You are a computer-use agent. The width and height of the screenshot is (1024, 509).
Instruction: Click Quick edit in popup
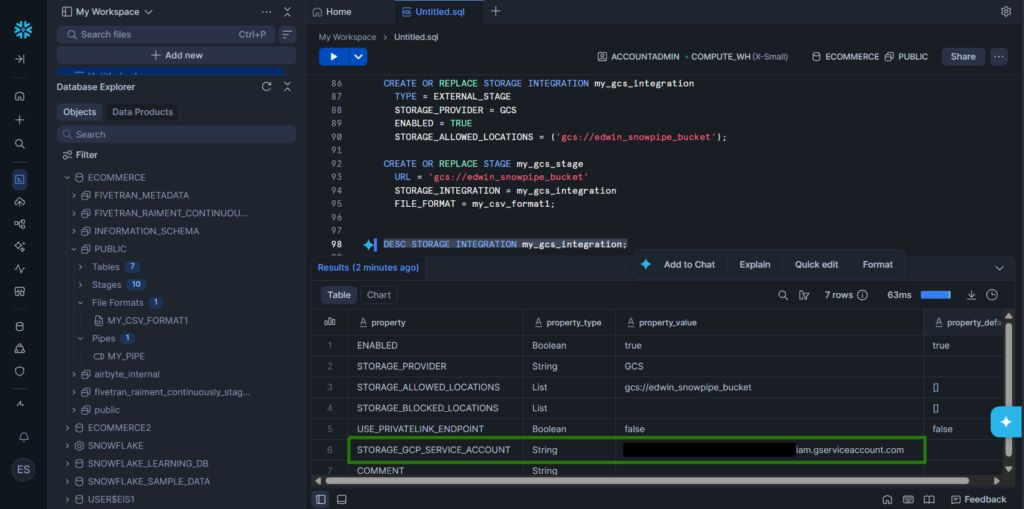[816, 265]
